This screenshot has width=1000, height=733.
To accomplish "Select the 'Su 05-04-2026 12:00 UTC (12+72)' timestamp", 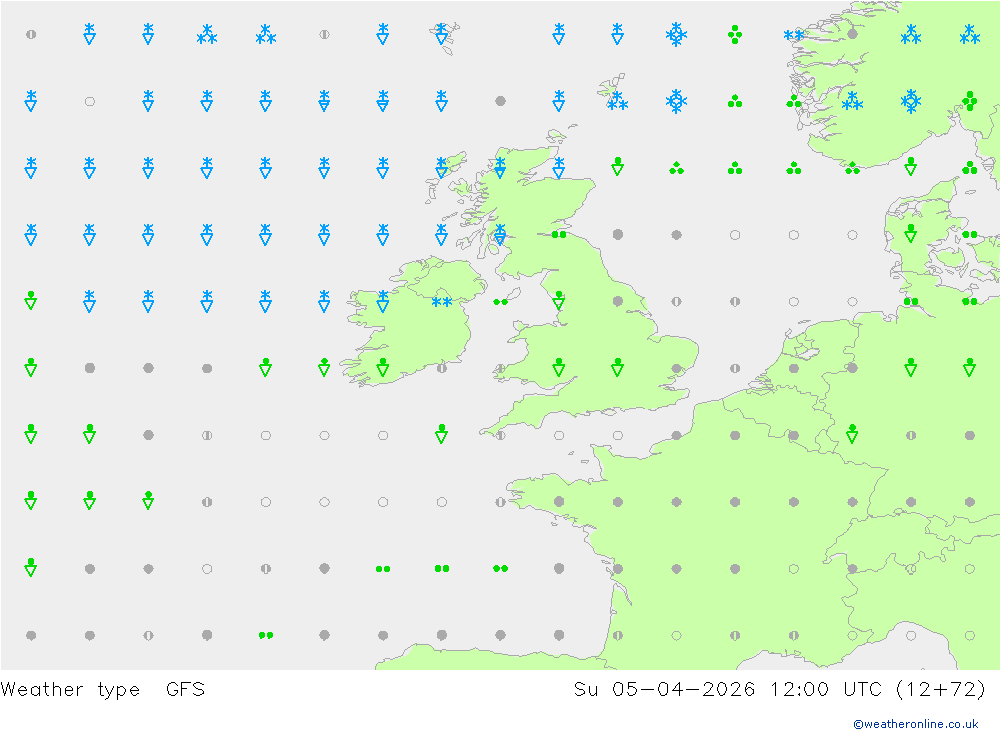I will pyautogui.click(x=779, y=690).
